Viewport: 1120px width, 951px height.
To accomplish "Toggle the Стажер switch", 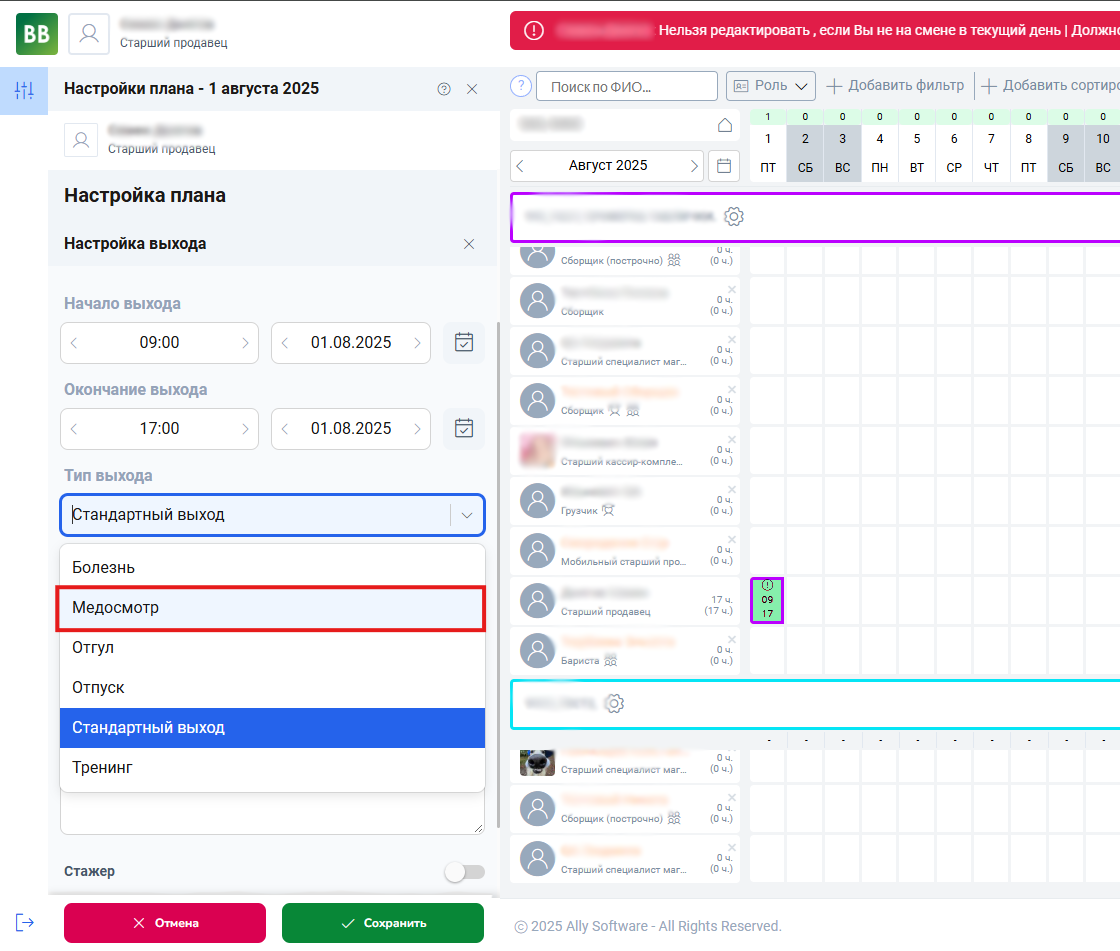I will (464, 872).
